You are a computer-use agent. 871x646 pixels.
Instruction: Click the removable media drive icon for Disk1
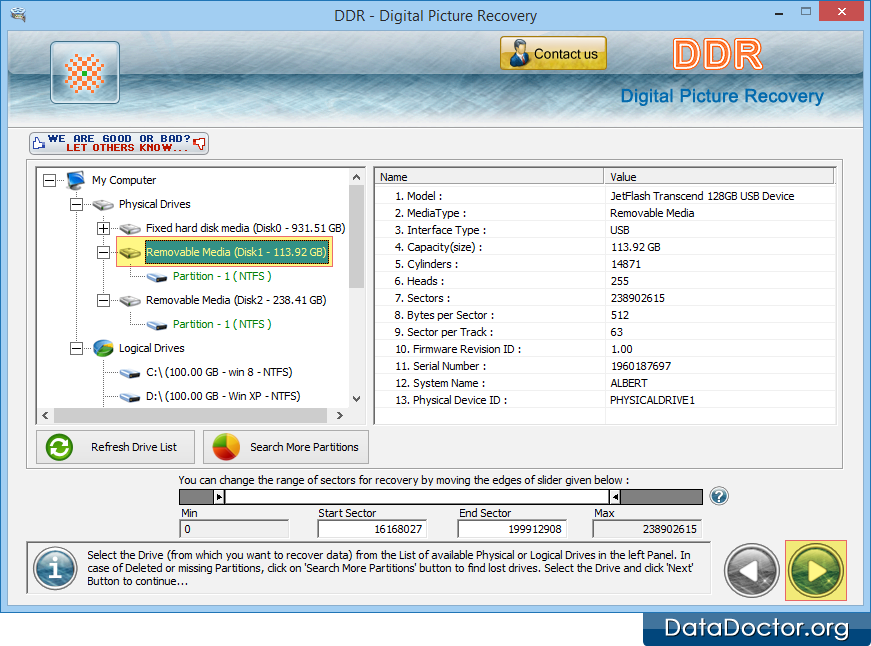point(129,252)
